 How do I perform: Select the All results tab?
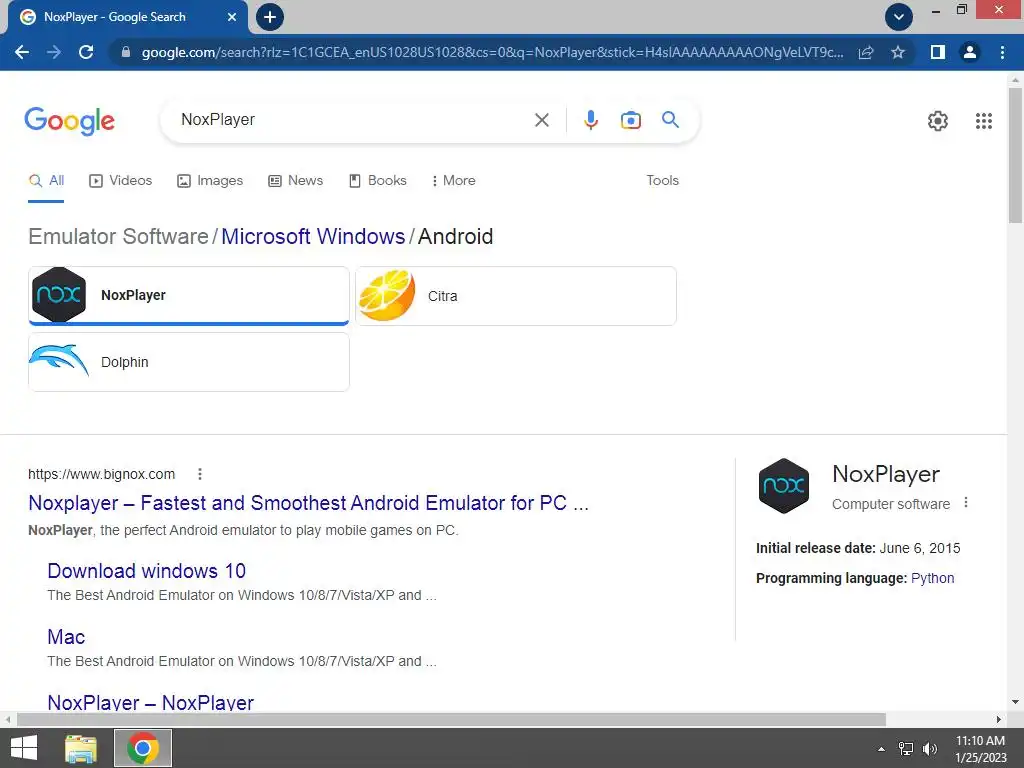coord(46,181)
